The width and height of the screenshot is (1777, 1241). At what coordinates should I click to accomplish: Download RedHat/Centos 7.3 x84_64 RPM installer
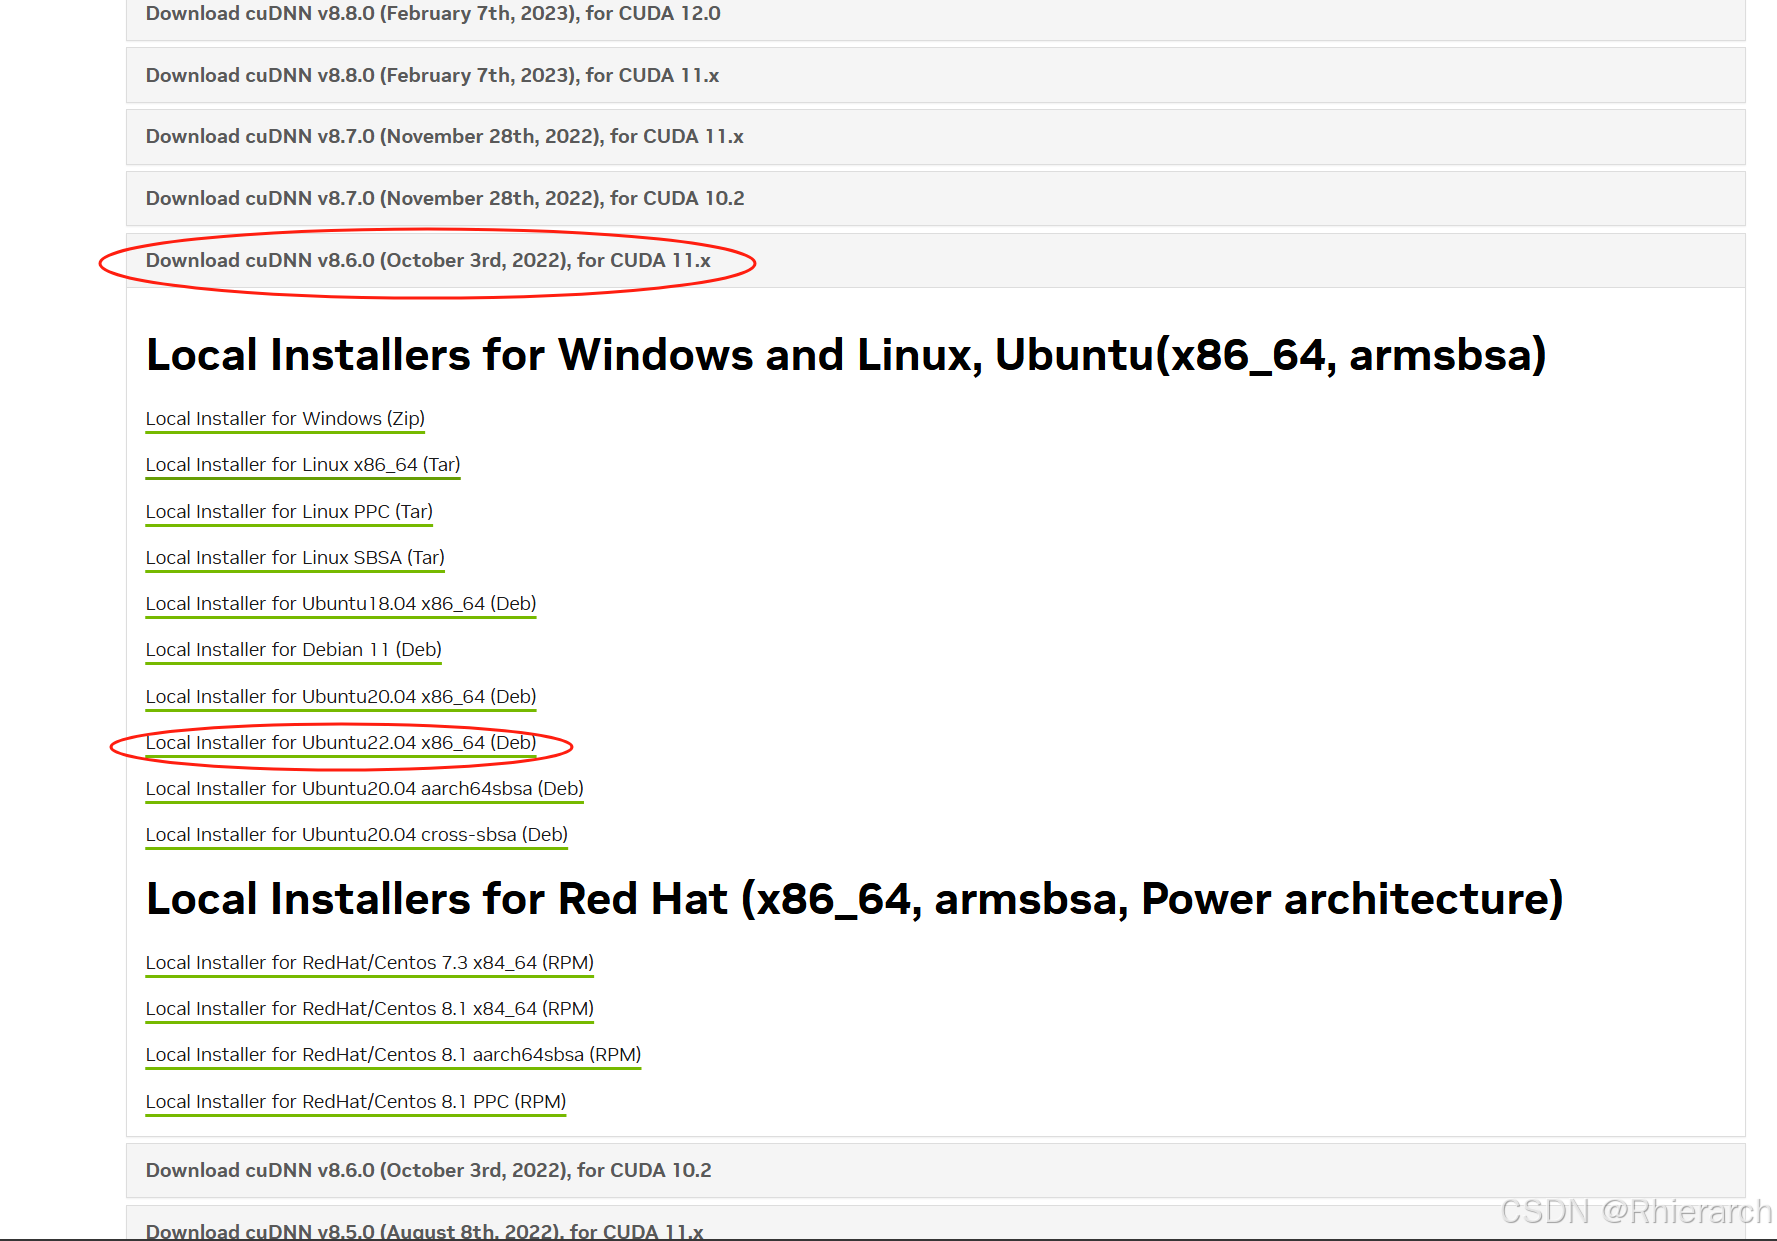(370, 963)
